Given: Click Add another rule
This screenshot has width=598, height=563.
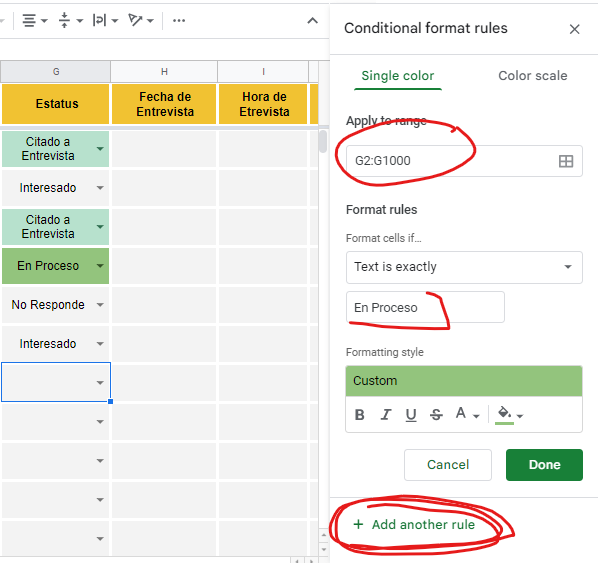Looking at the screenshot, I should pos(414,524).
